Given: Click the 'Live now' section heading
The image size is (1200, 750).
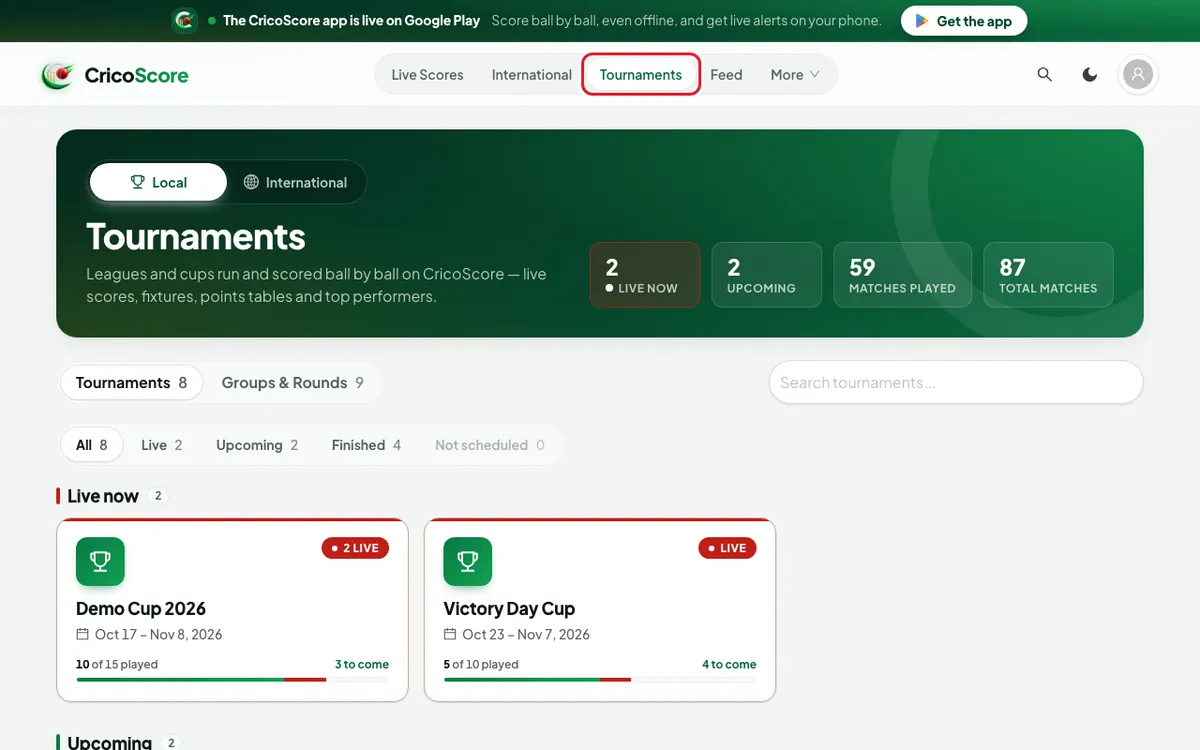Looking at the screenshot, I should point(103,496).
